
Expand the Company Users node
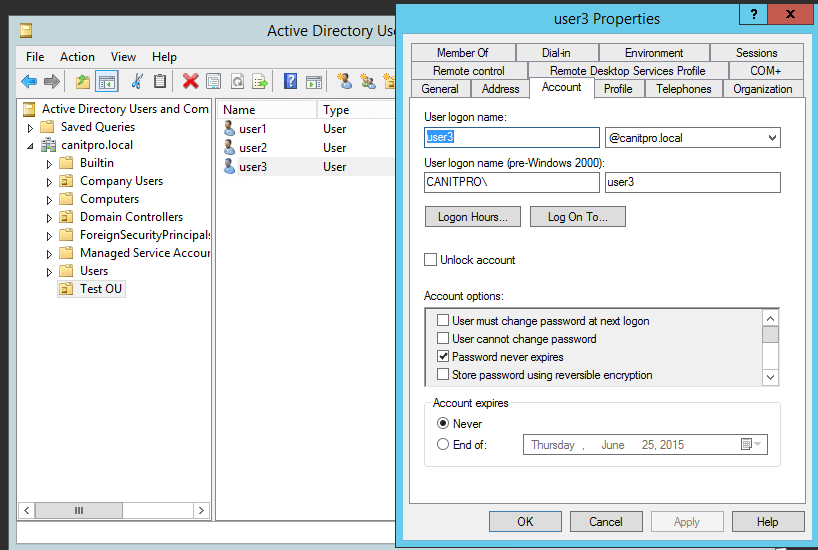[49, 182]
